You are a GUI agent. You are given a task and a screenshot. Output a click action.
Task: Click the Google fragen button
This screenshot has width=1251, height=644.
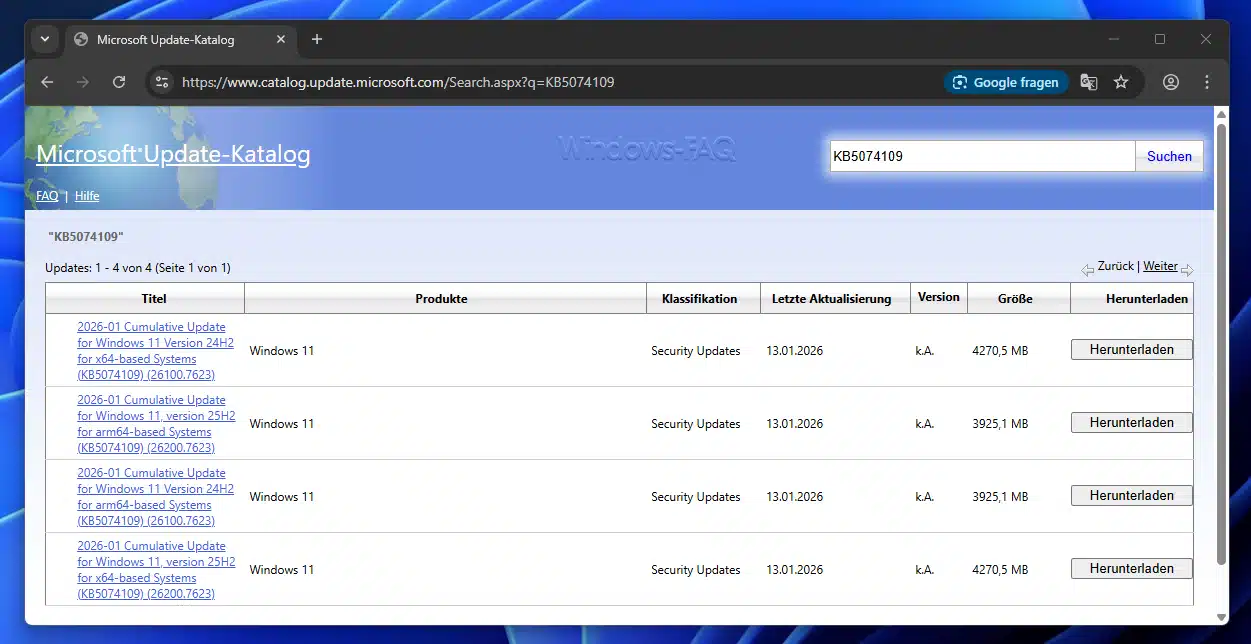click(x=1006, y=82)
